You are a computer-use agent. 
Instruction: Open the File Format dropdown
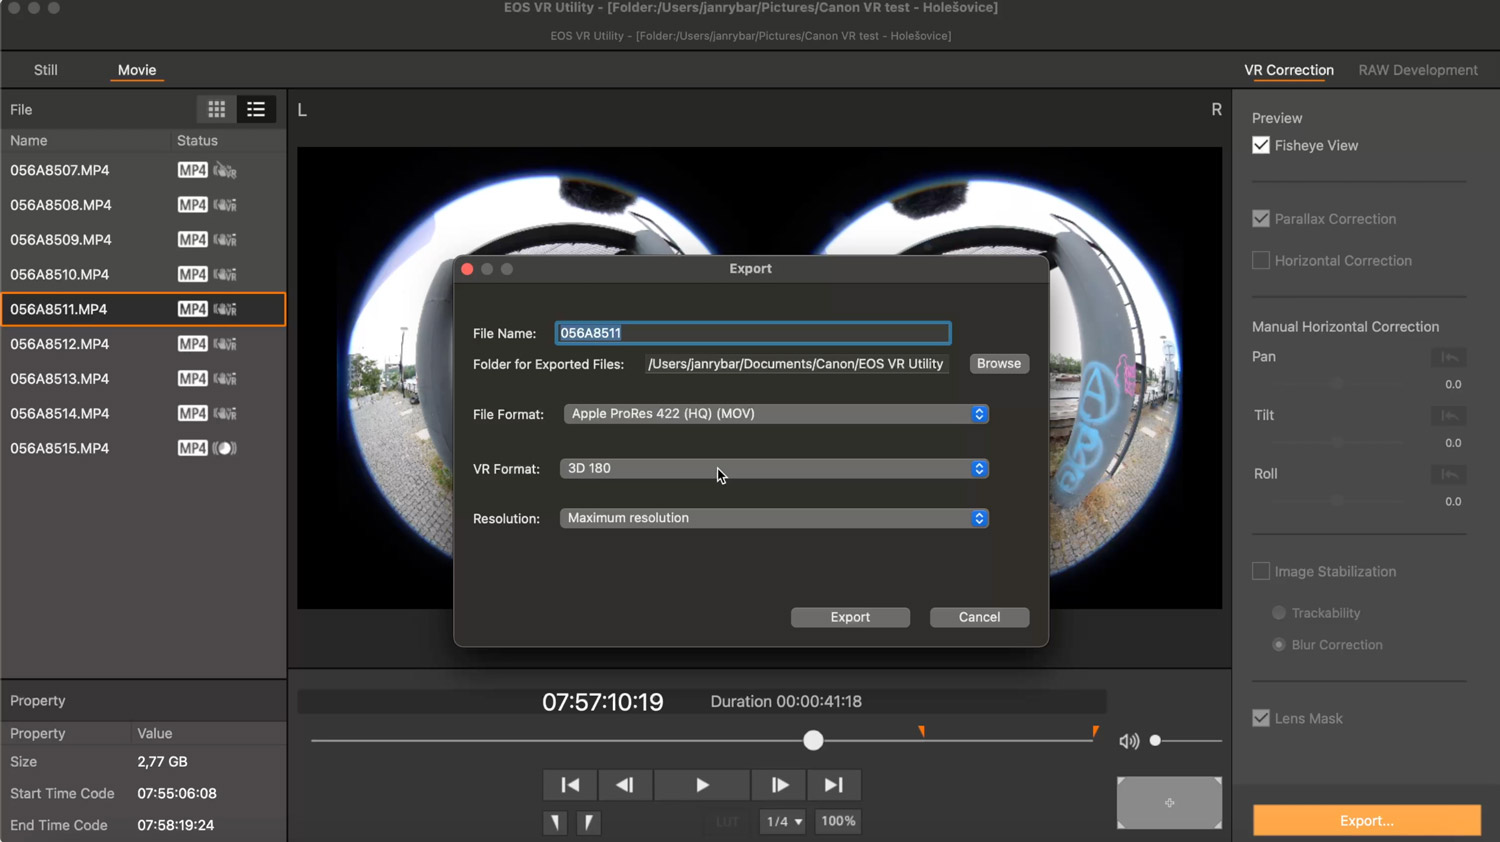click(776, 414)
